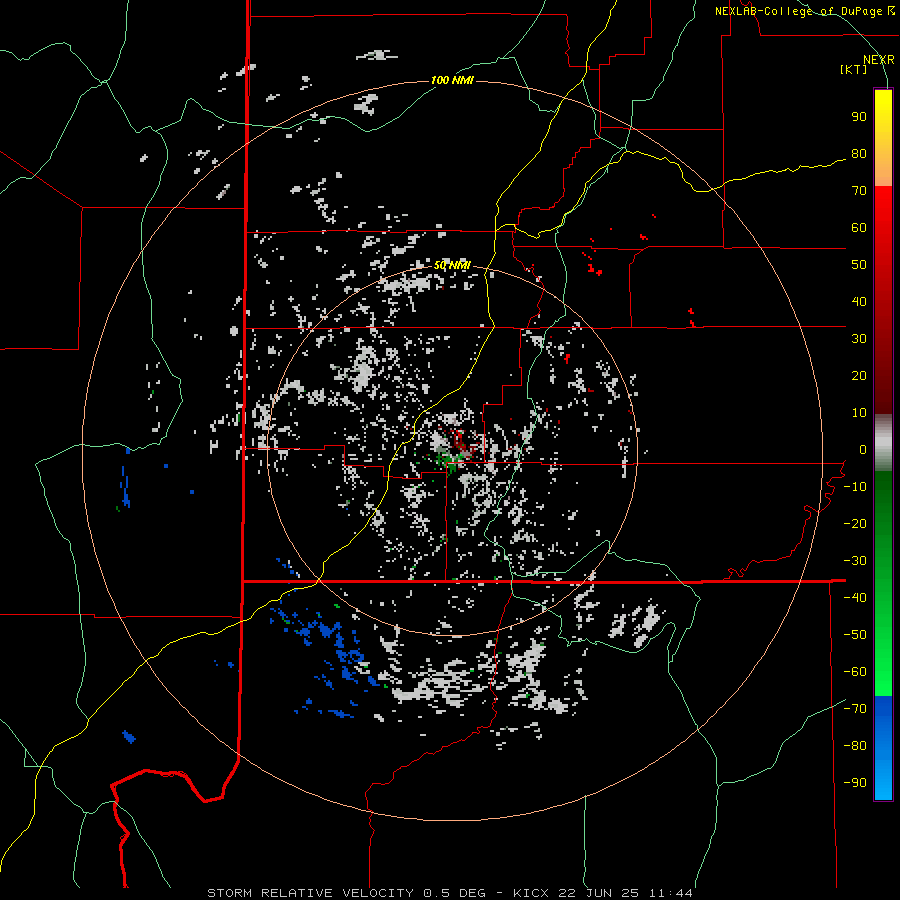Click the 22 JUN 25 date text
The width and height of the screenshot is (900, 900).
click(600, 893)
